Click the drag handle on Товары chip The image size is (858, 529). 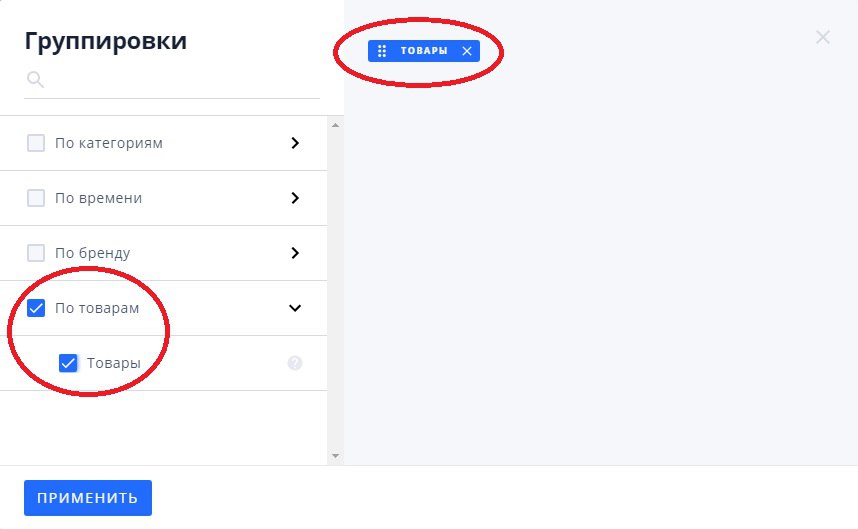coord(382,51)
